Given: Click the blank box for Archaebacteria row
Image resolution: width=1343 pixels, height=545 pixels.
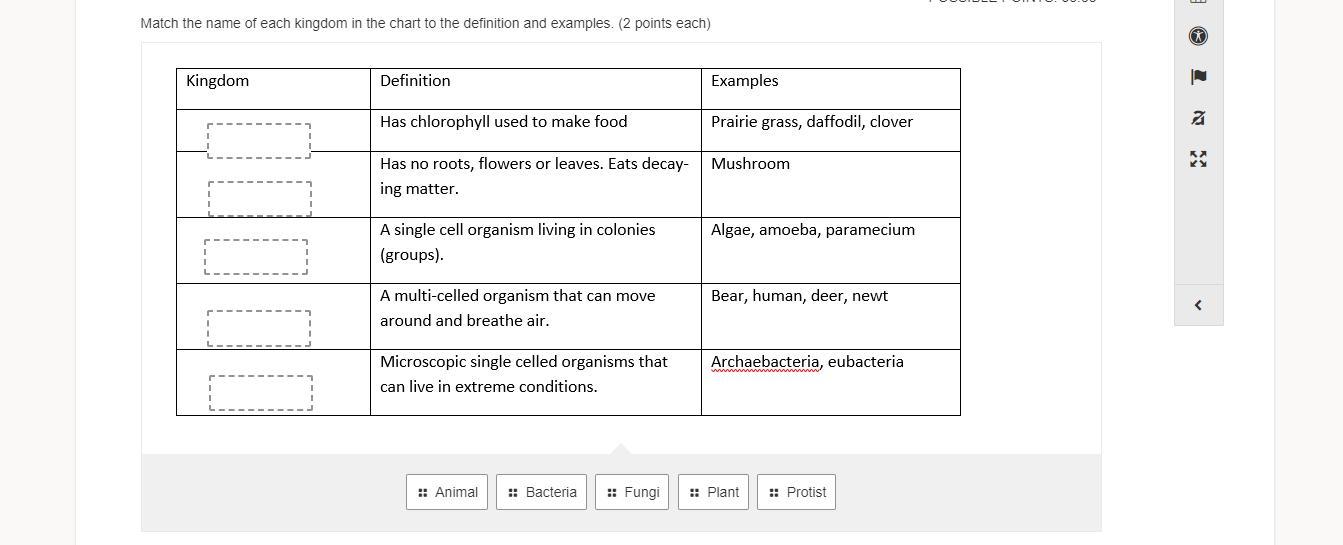Looking at the screenshot, I should click(x=261, y=392).
